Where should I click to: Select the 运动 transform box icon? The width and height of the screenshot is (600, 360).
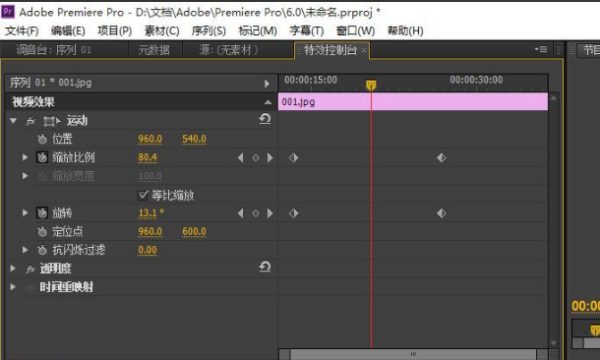51,121
